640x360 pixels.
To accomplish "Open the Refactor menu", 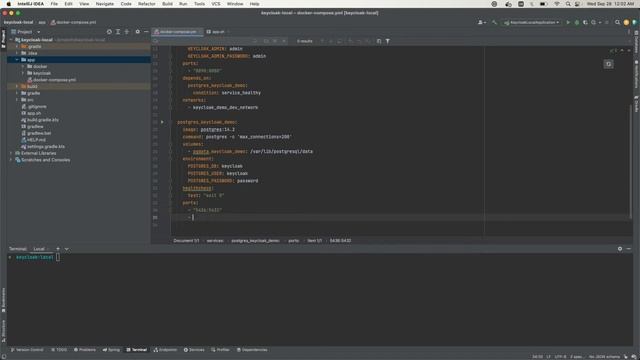I will [x=147, y=4].
